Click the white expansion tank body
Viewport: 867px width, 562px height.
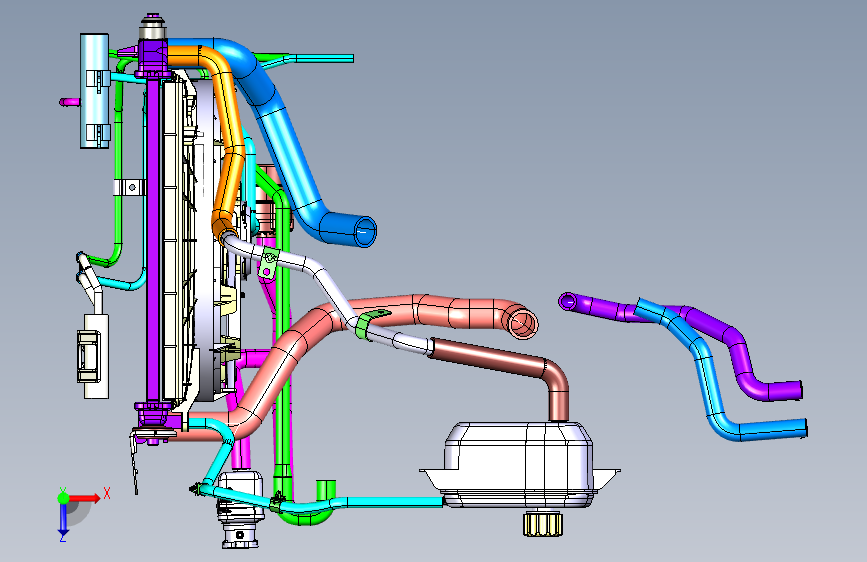pyautogui.click(x=517, y=465)
